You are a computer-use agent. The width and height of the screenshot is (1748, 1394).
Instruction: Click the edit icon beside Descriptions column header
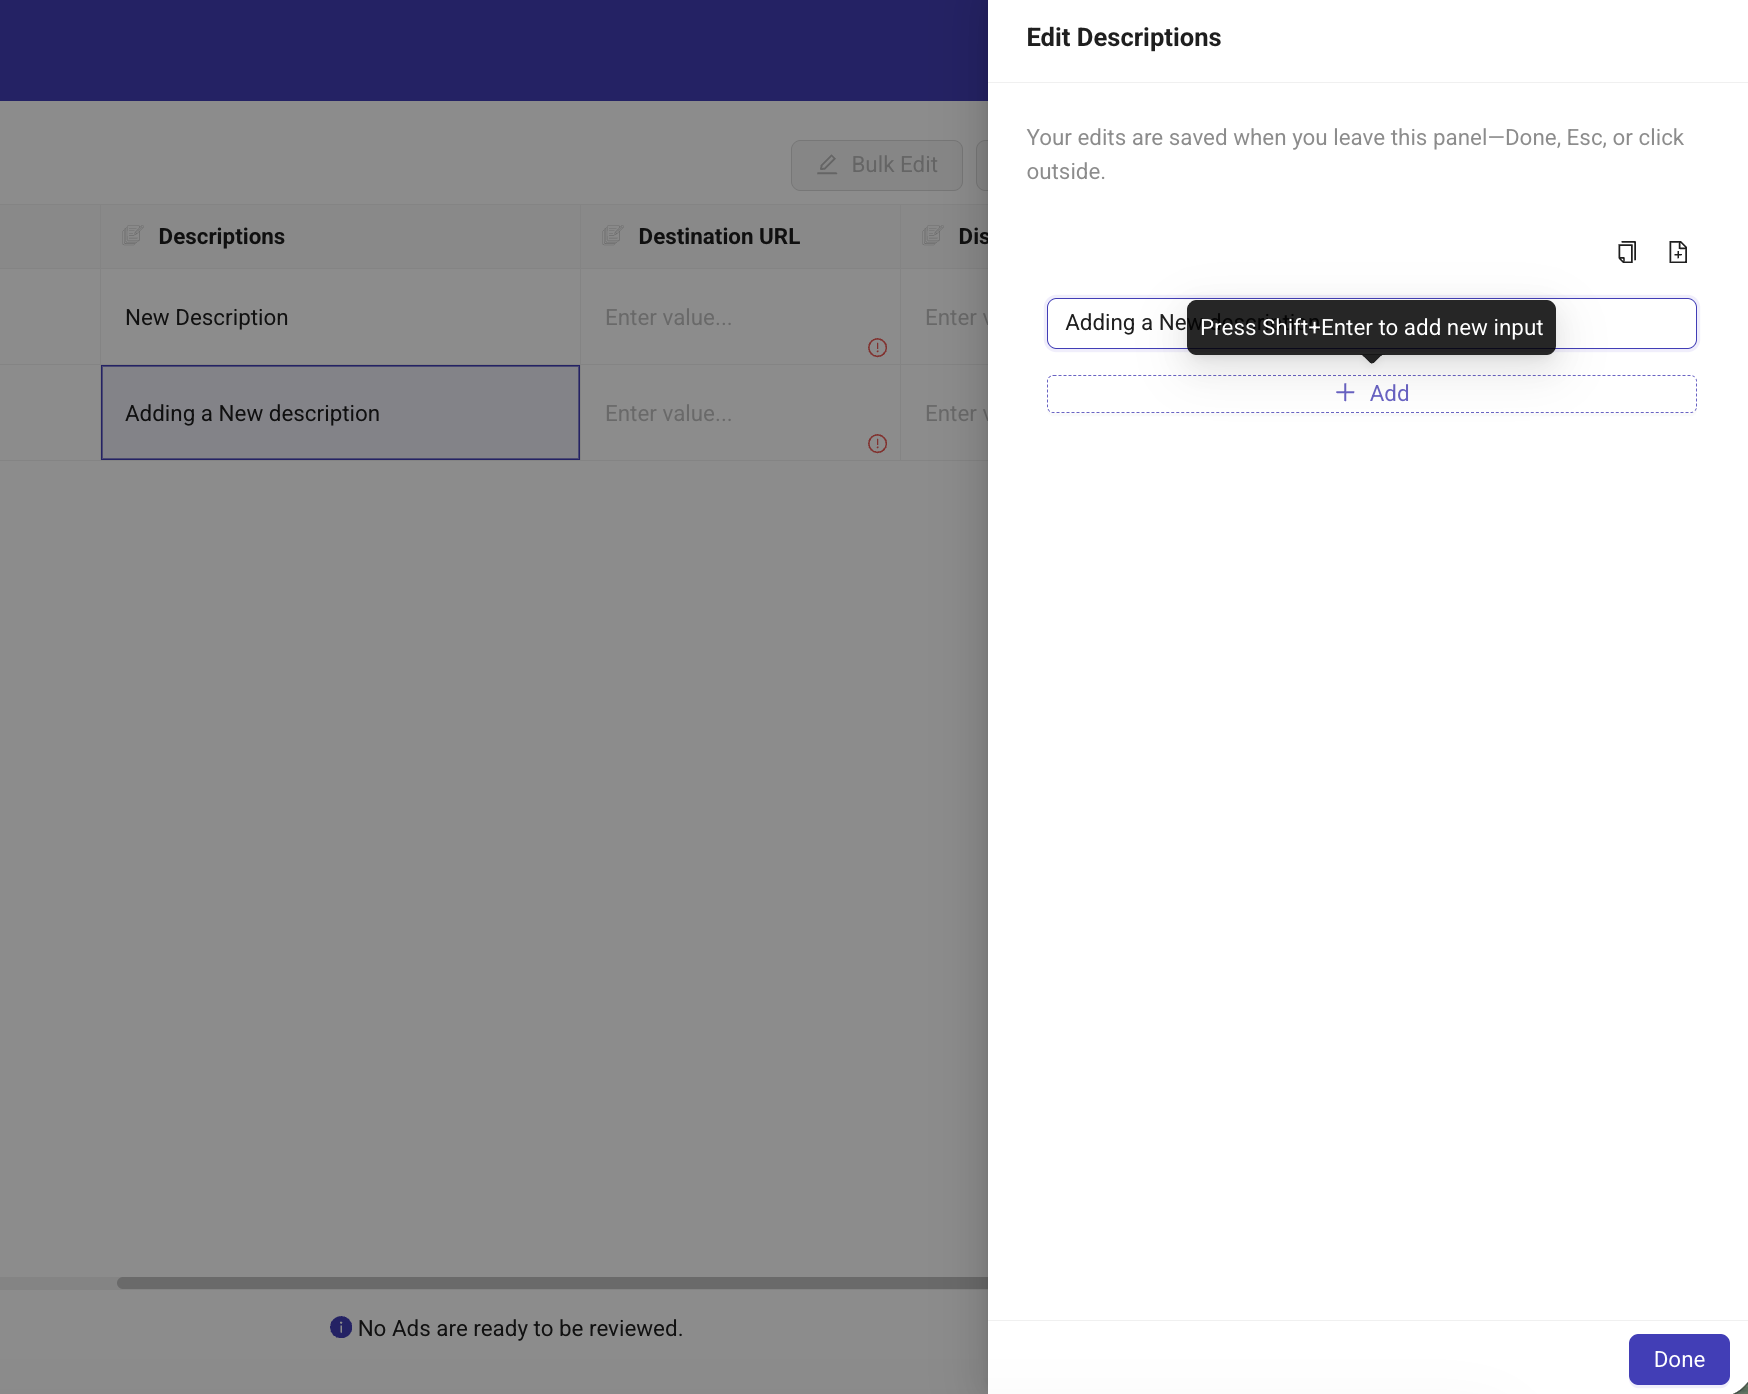[x=132, y=236]
